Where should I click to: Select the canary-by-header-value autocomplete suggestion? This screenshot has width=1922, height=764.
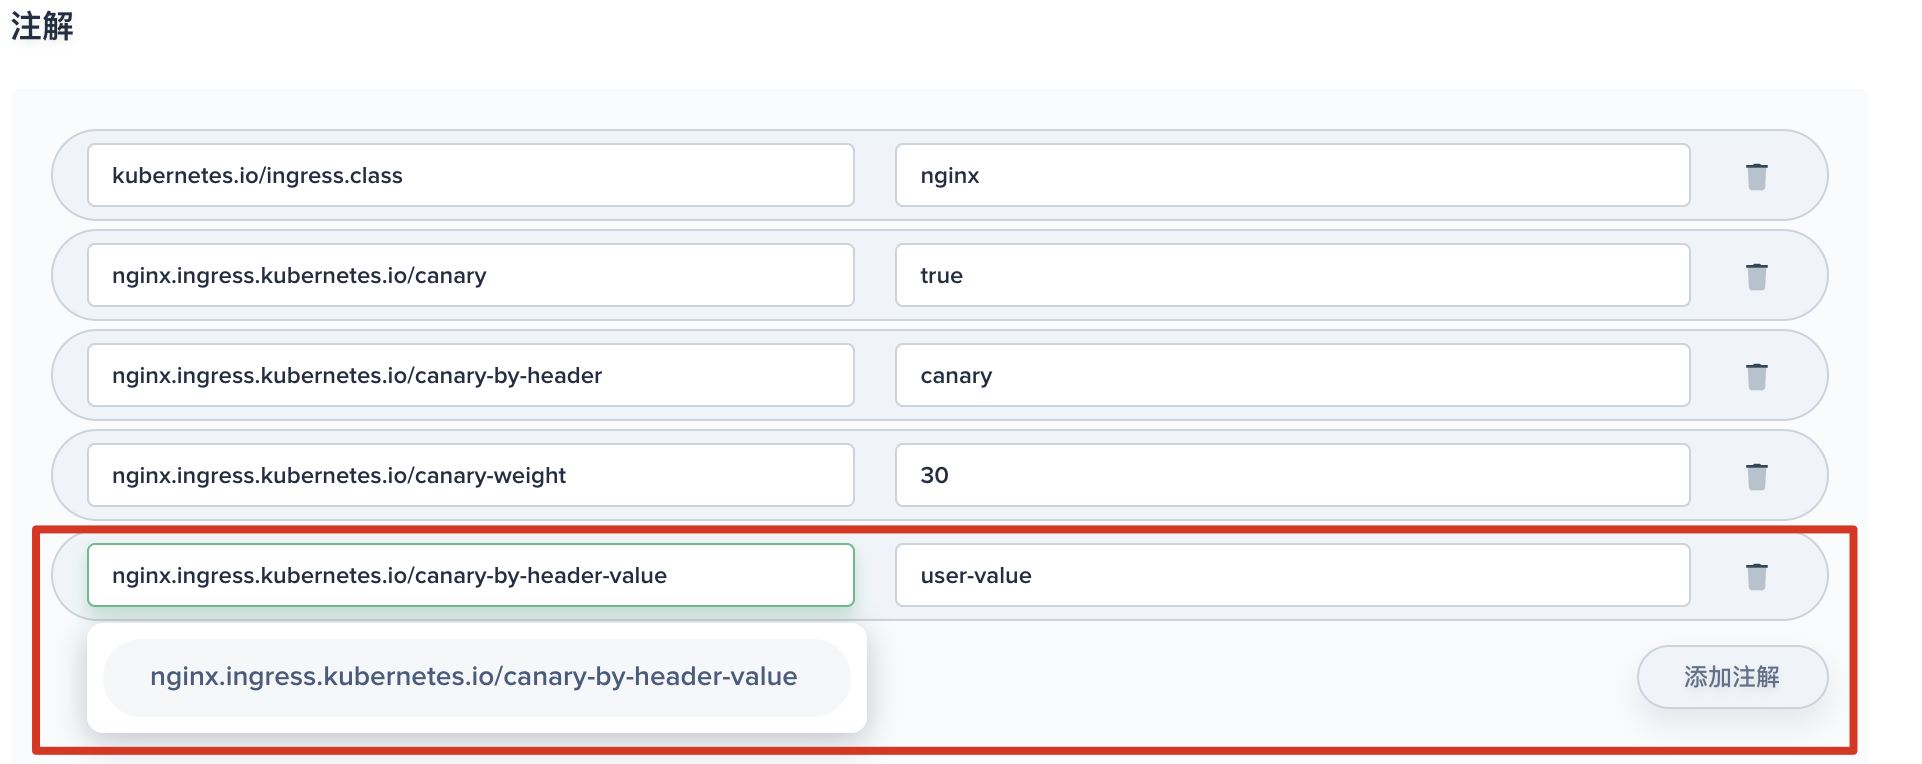[x=475, y=677]
